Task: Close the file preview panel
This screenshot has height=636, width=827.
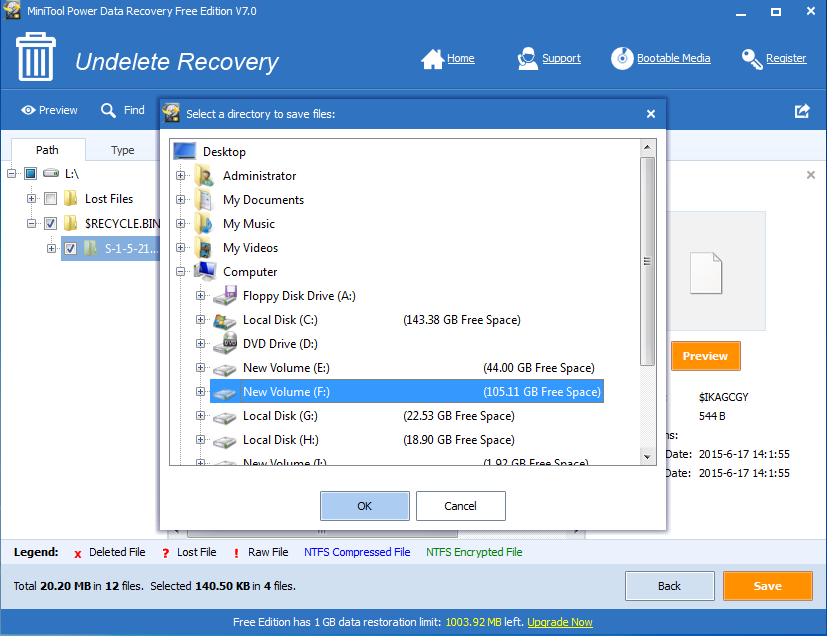Action: [x=811, y=175]
